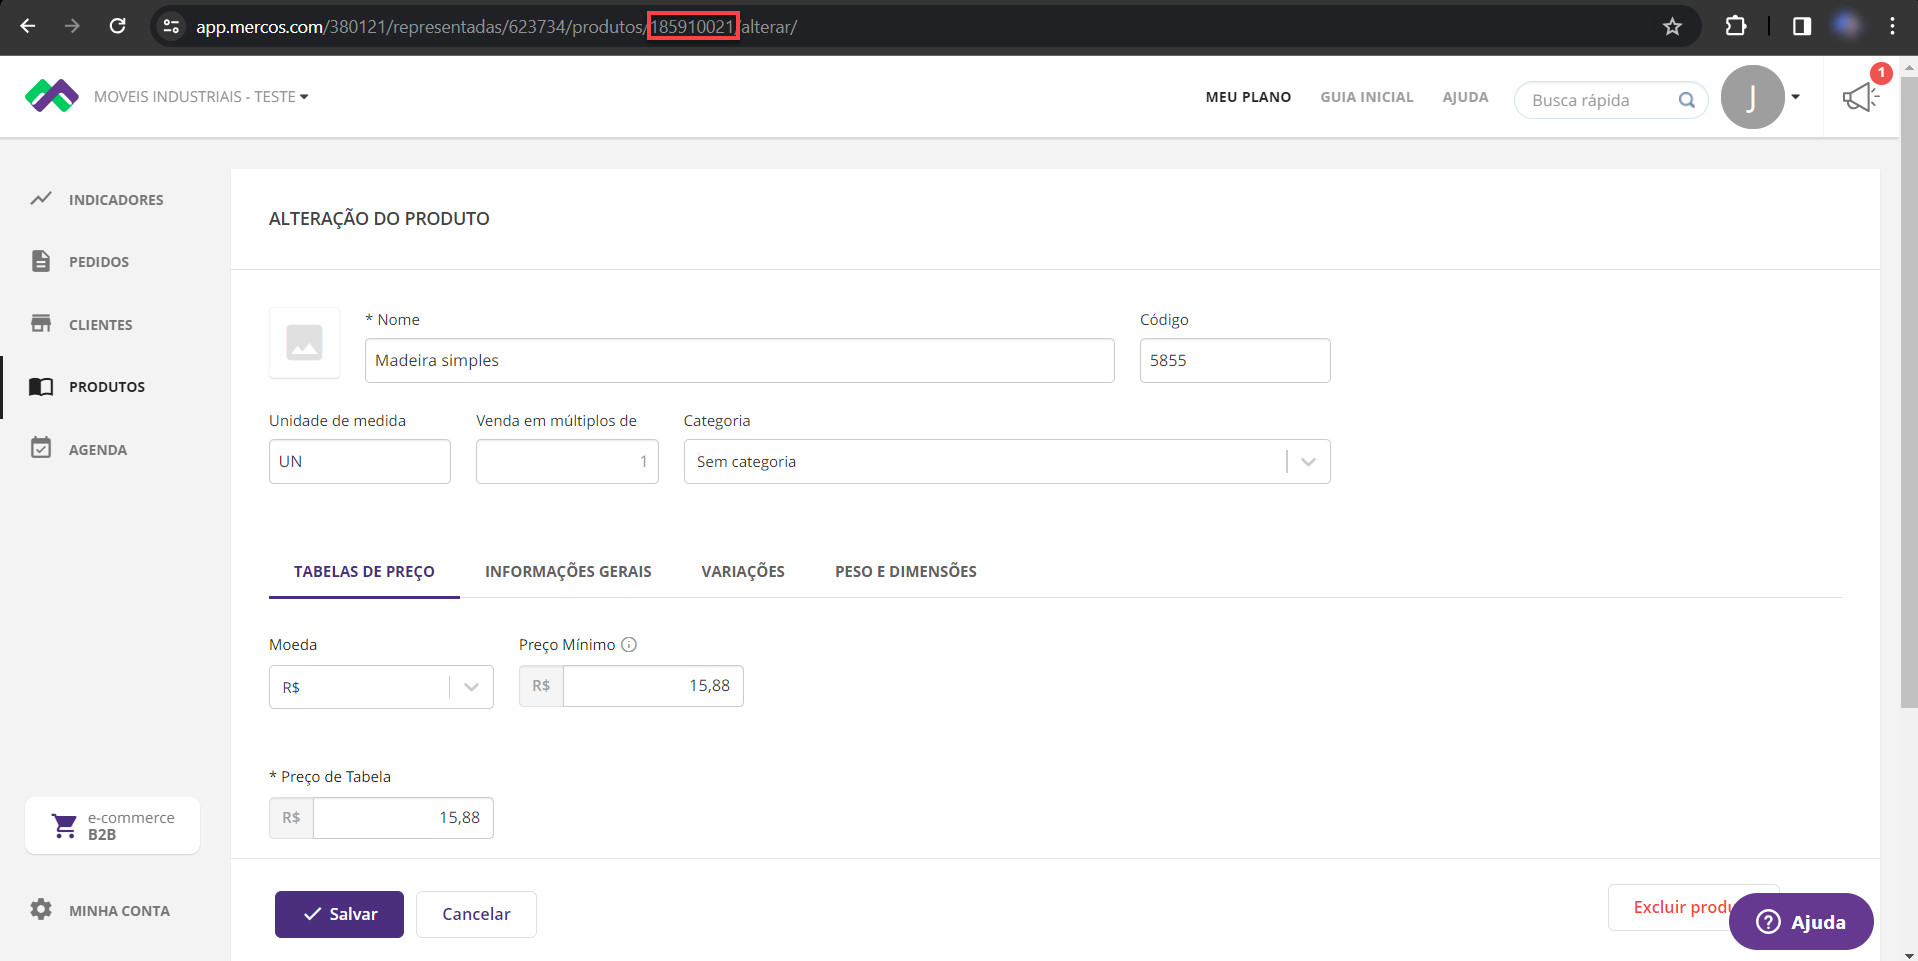
Task: Expand the Moveis Industriais company selector
Action: [x=200, y=97]
